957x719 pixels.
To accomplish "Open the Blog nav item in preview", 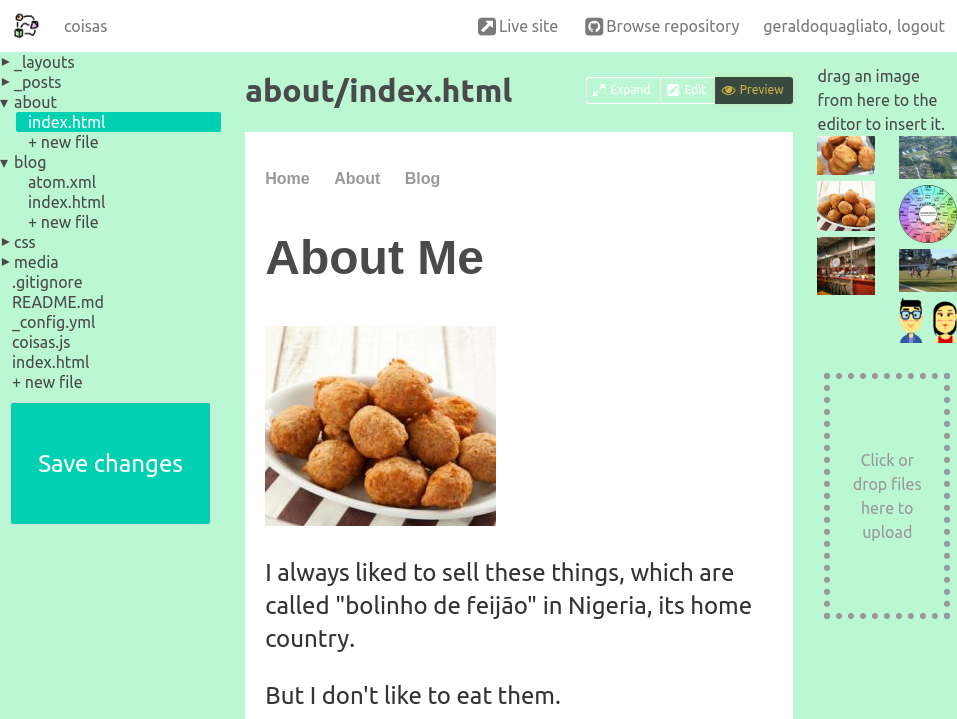I will (422, 178).
